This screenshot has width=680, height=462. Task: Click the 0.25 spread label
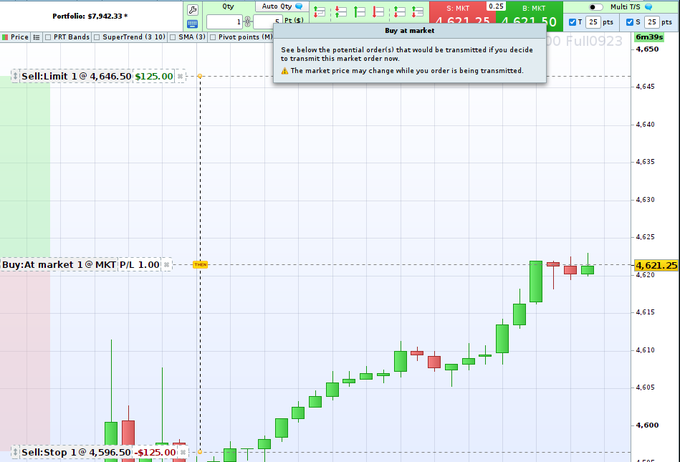(x=496, y=6)
